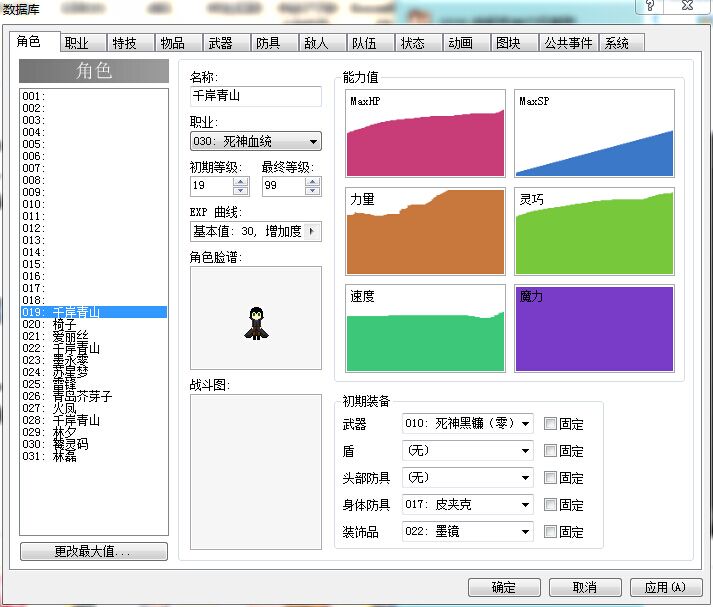Click the 更改最大值 button
The image size is (713, 607).
tap(94, 552)
